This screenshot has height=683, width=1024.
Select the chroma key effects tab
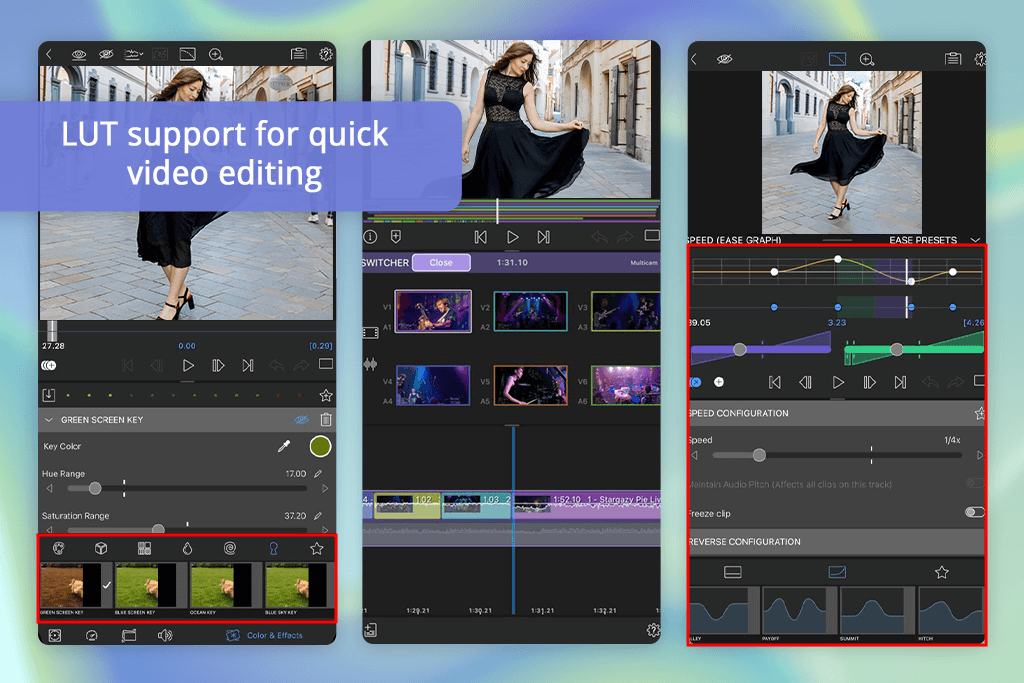(274, 548)
